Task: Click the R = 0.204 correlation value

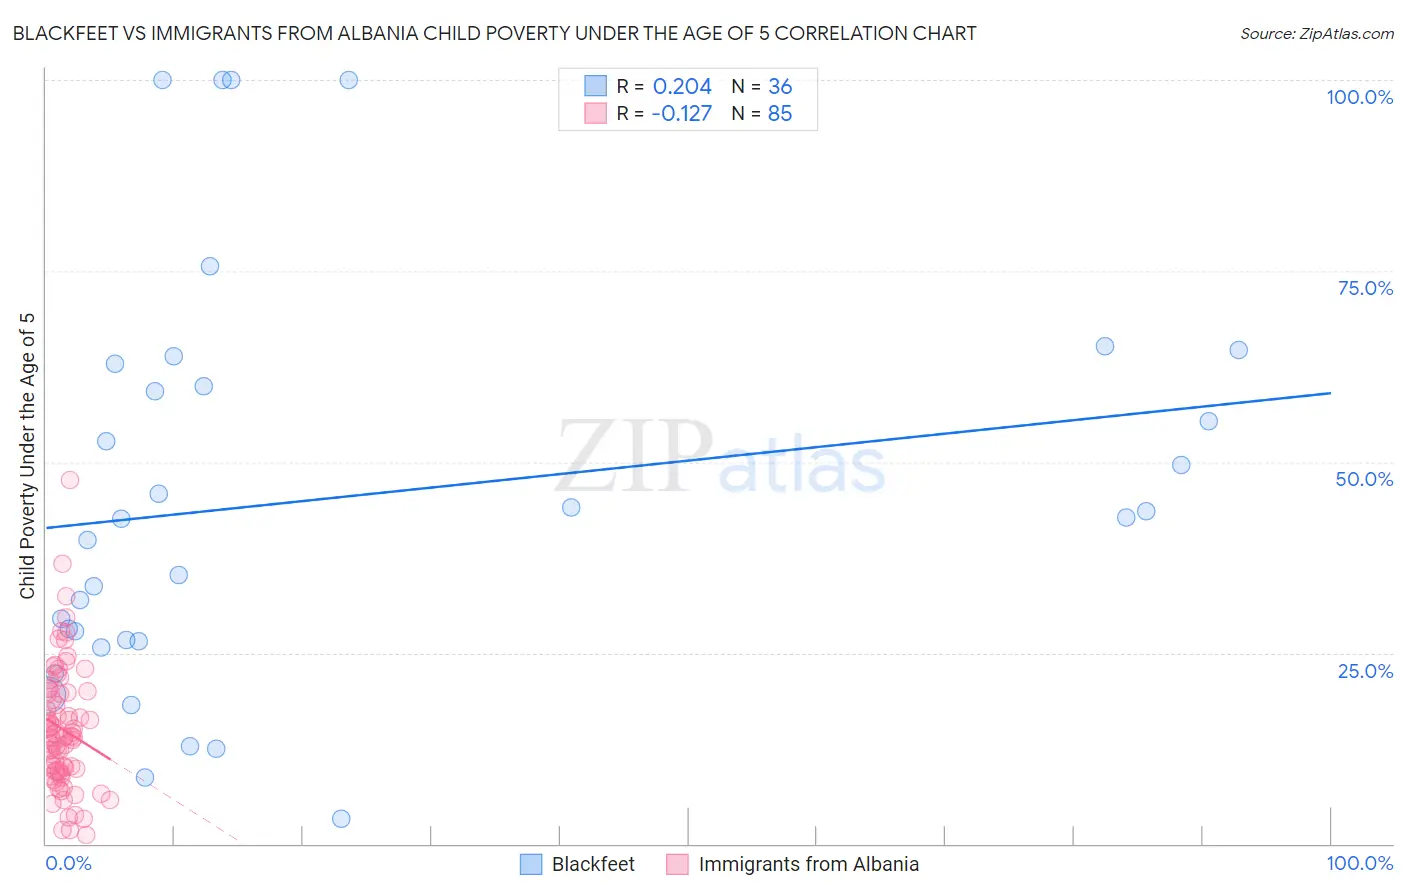Action: point(664,86)
